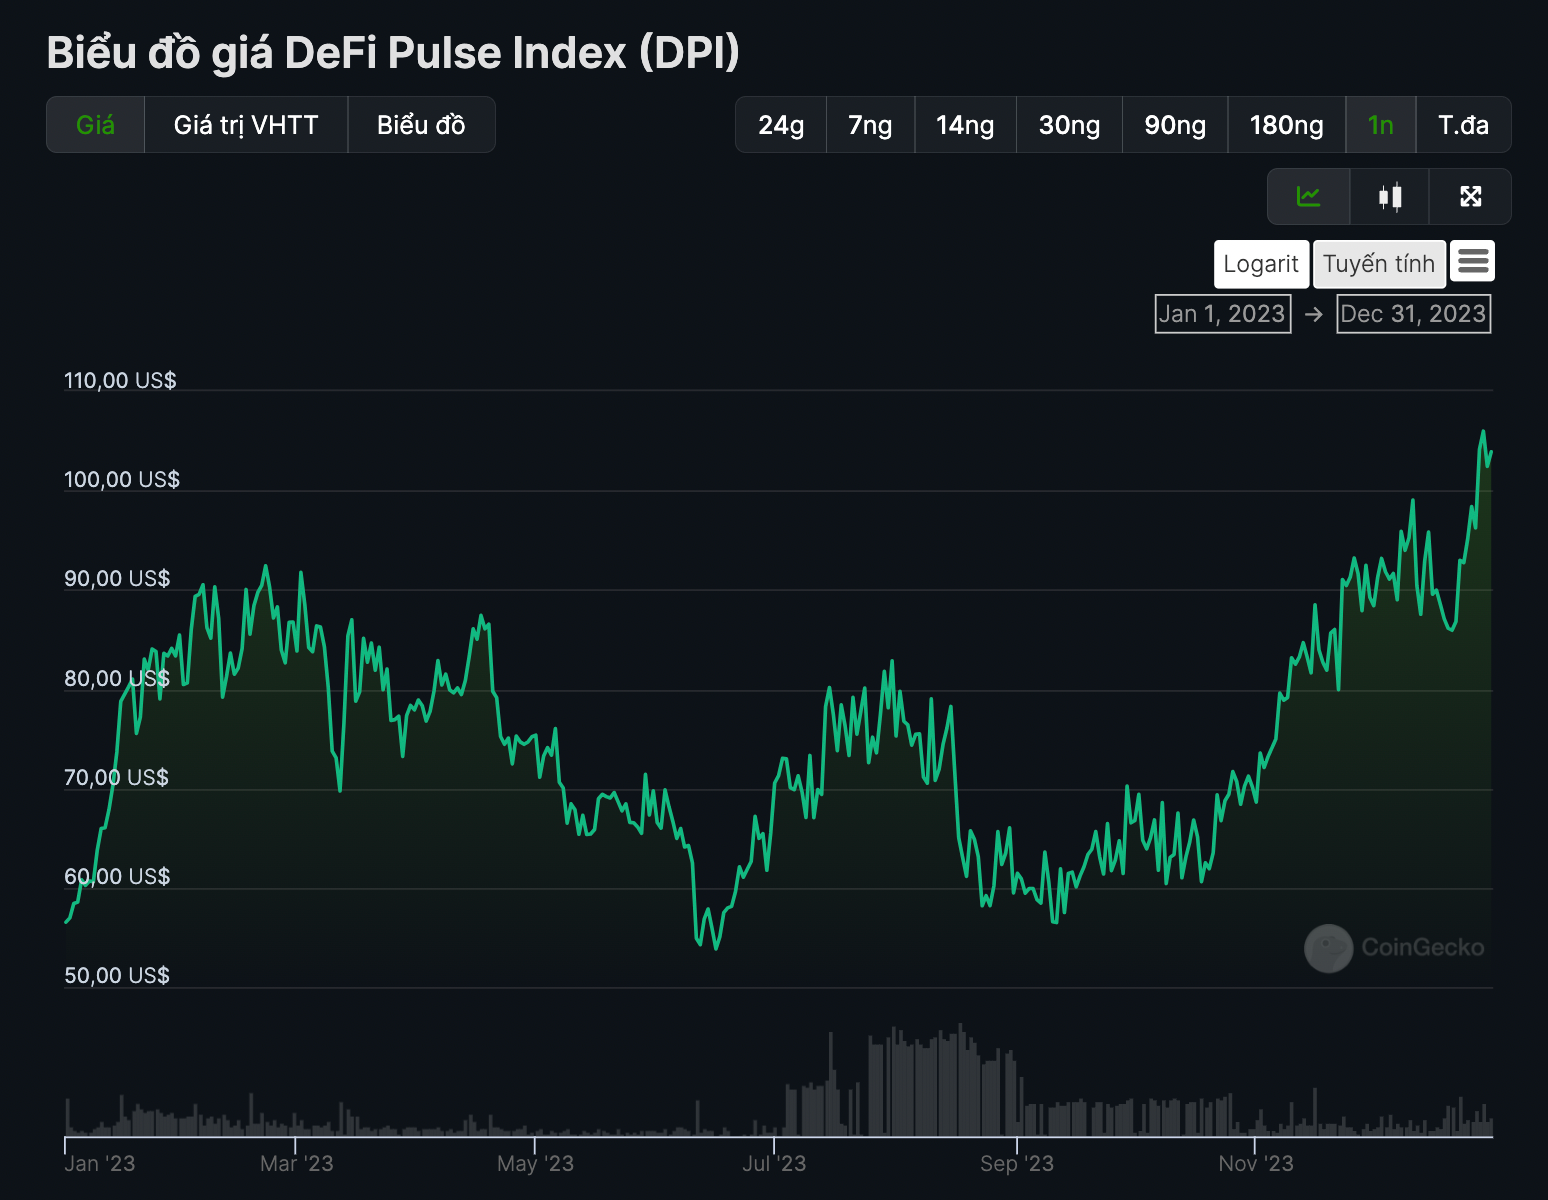Click the 90,00 US$ axis label

coord(117,578)
